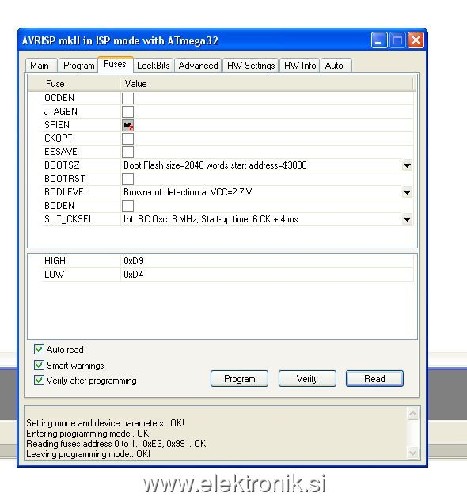Switch to the Advanced tab
467x500 pixels.
tap(198, 65)
